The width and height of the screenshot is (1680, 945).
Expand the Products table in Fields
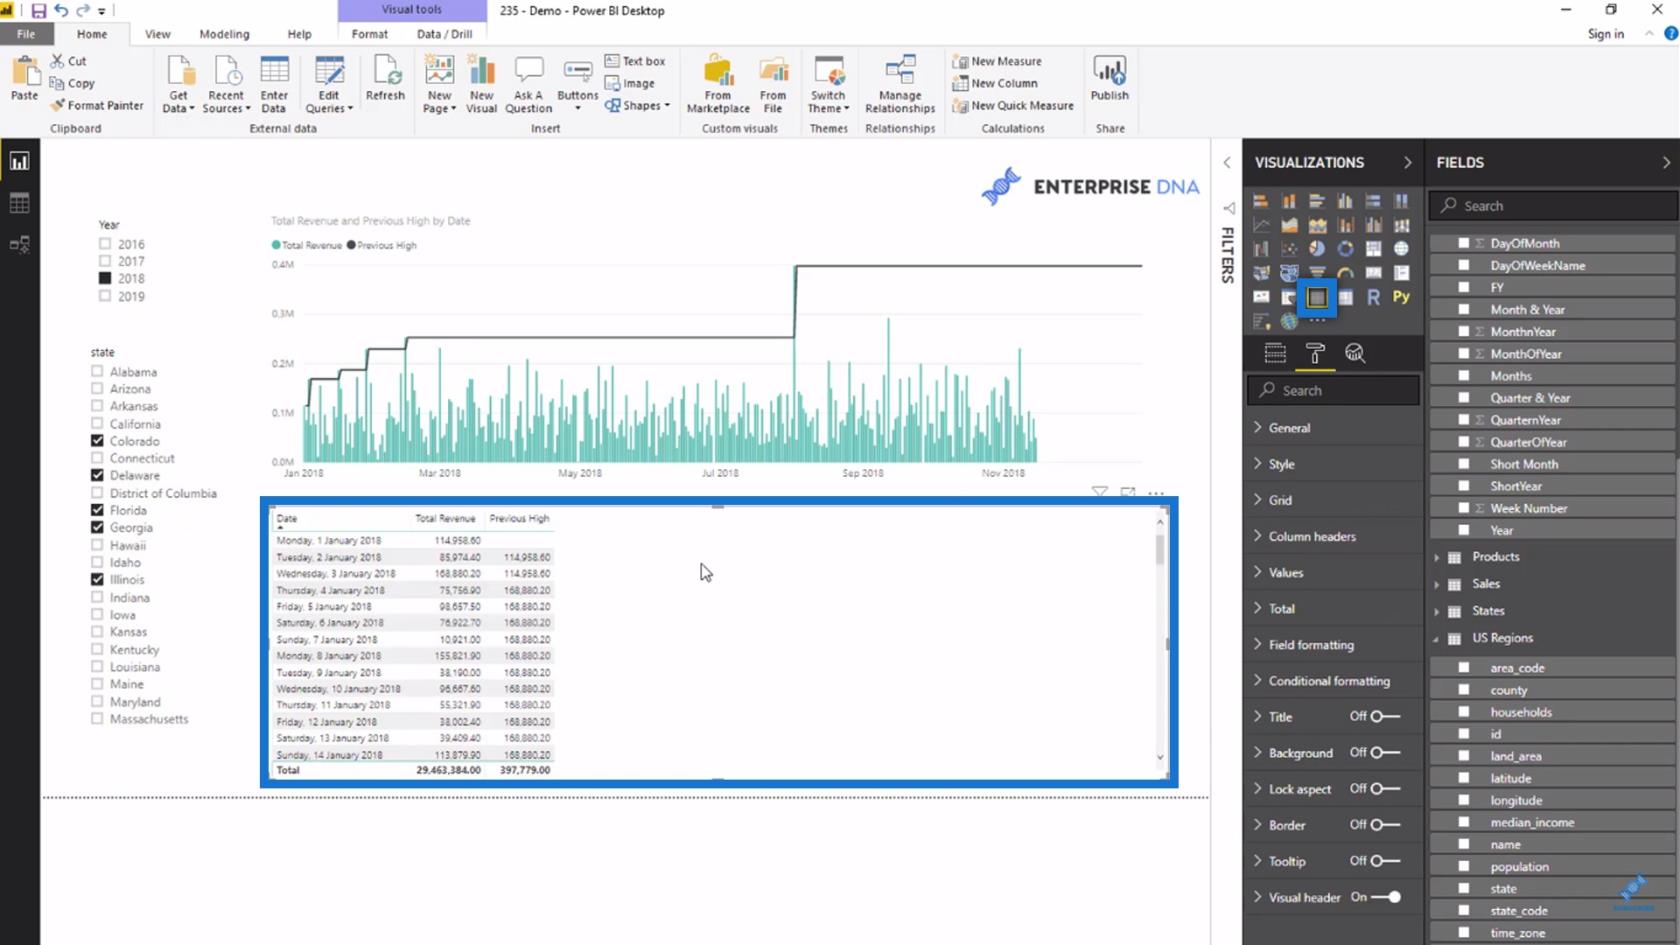[x=1437, y=557]
